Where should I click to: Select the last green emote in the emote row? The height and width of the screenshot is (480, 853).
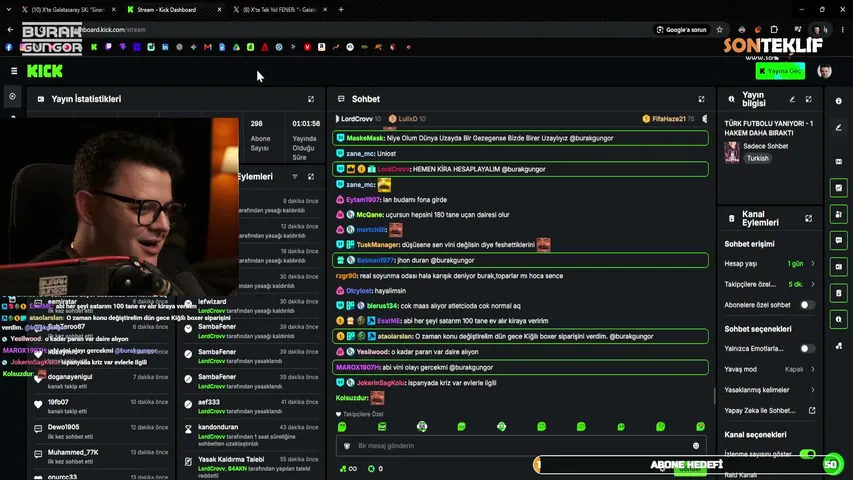700,427
